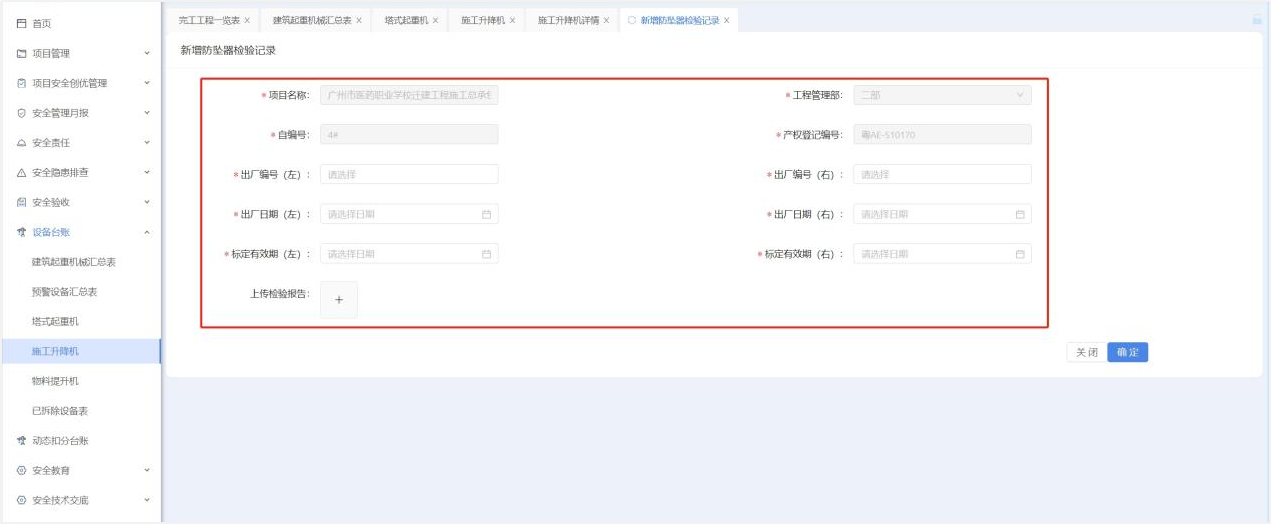Close the 完工工程一览表 tab
Screen dimensions: 1271x524
[247, 20]
